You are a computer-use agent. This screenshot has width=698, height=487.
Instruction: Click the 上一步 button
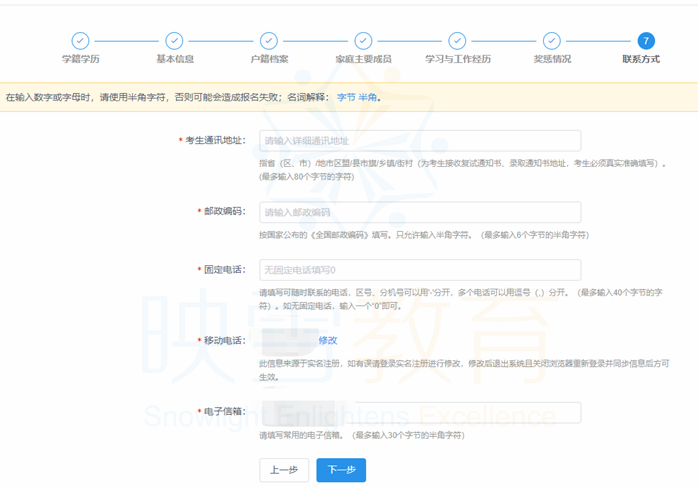click(x=284, y=470)
